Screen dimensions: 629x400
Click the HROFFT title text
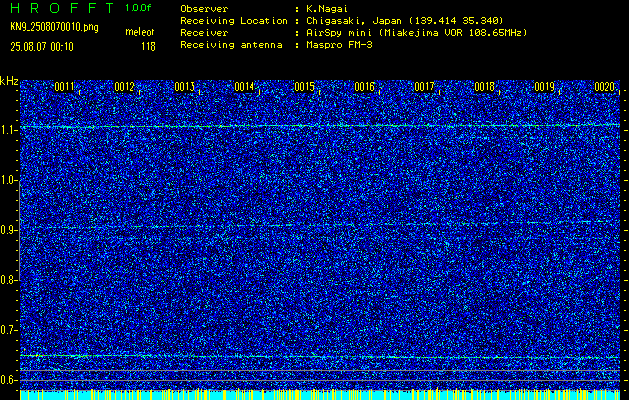click(x=62, y=8)
